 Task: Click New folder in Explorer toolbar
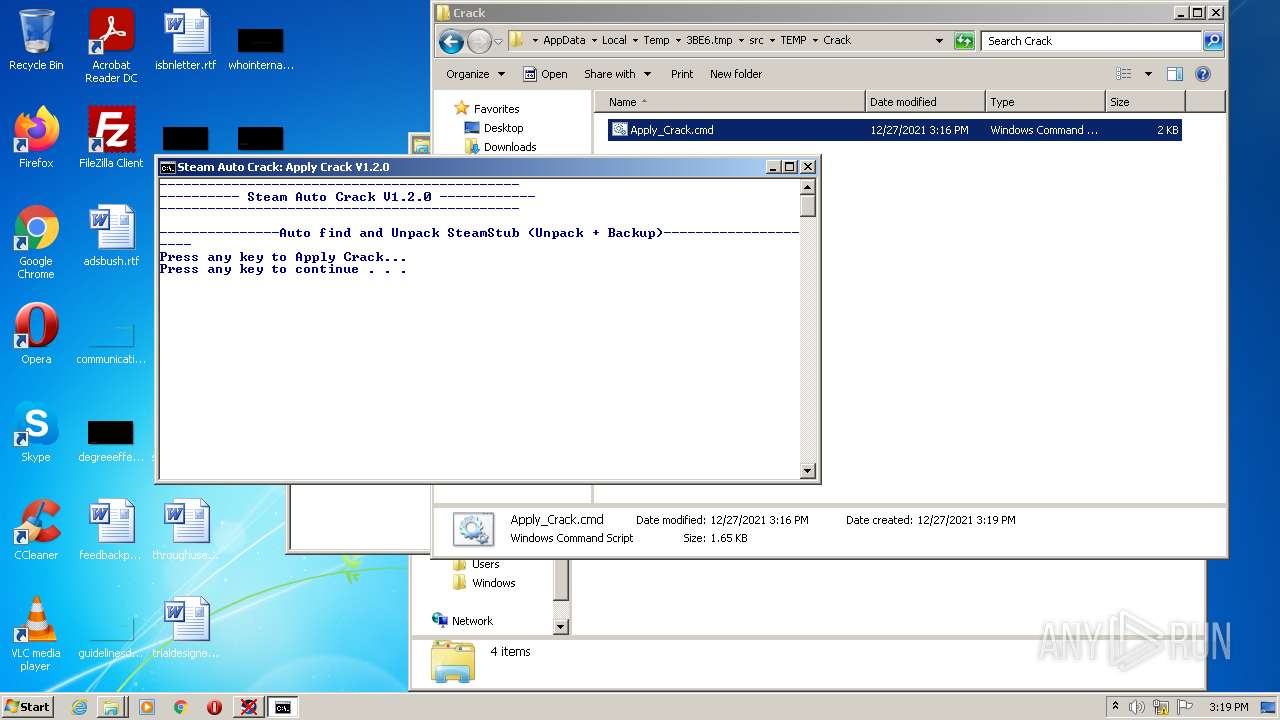pyautogui.click(x=736, y=74)
